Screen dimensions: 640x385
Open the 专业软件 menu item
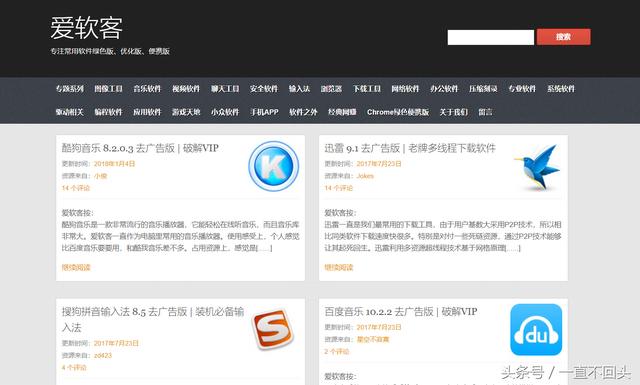coord(522,89)
